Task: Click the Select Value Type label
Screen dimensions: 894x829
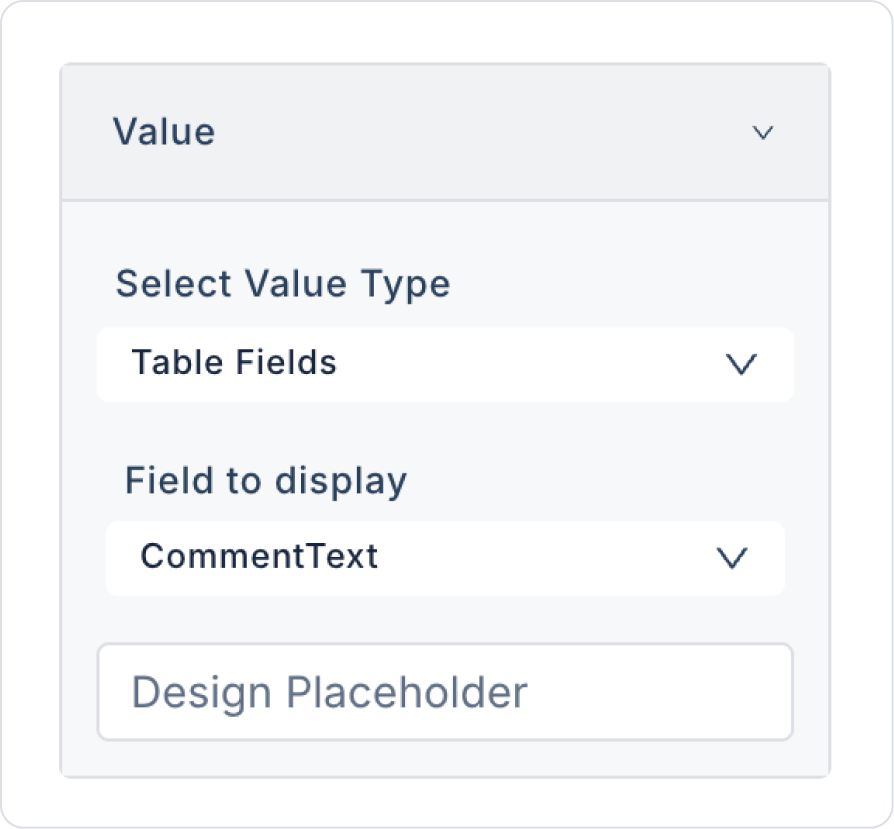Action: [283, 284]
